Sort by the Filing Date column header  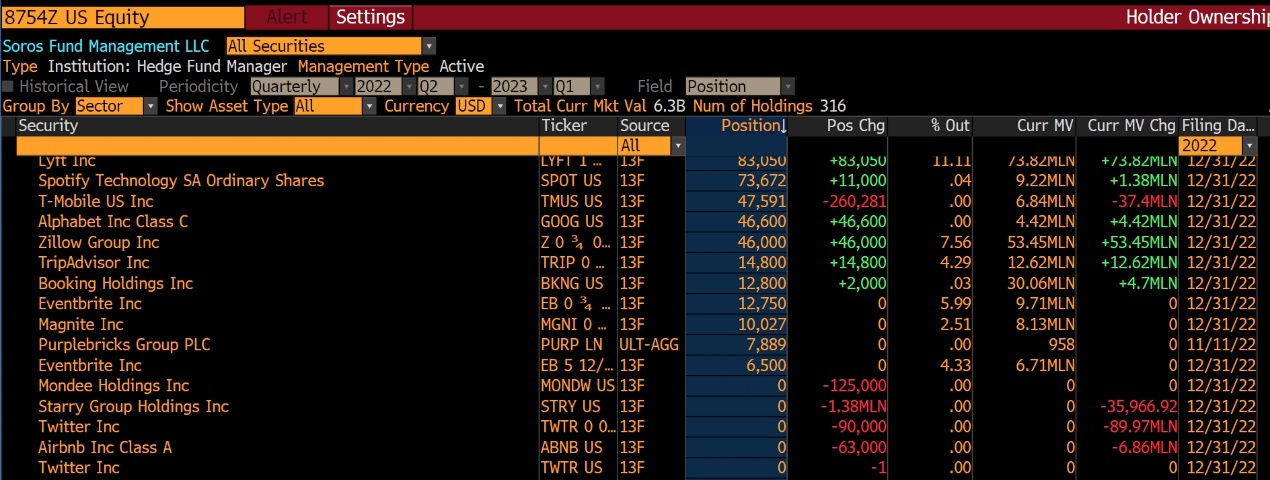click(1218, 126)
